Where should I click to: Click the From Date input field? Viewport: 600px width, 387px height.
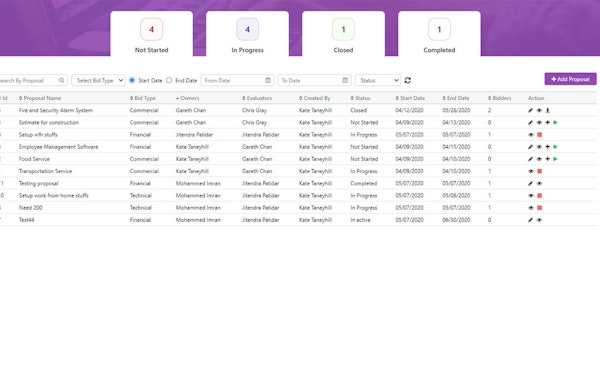pos(237,80)
